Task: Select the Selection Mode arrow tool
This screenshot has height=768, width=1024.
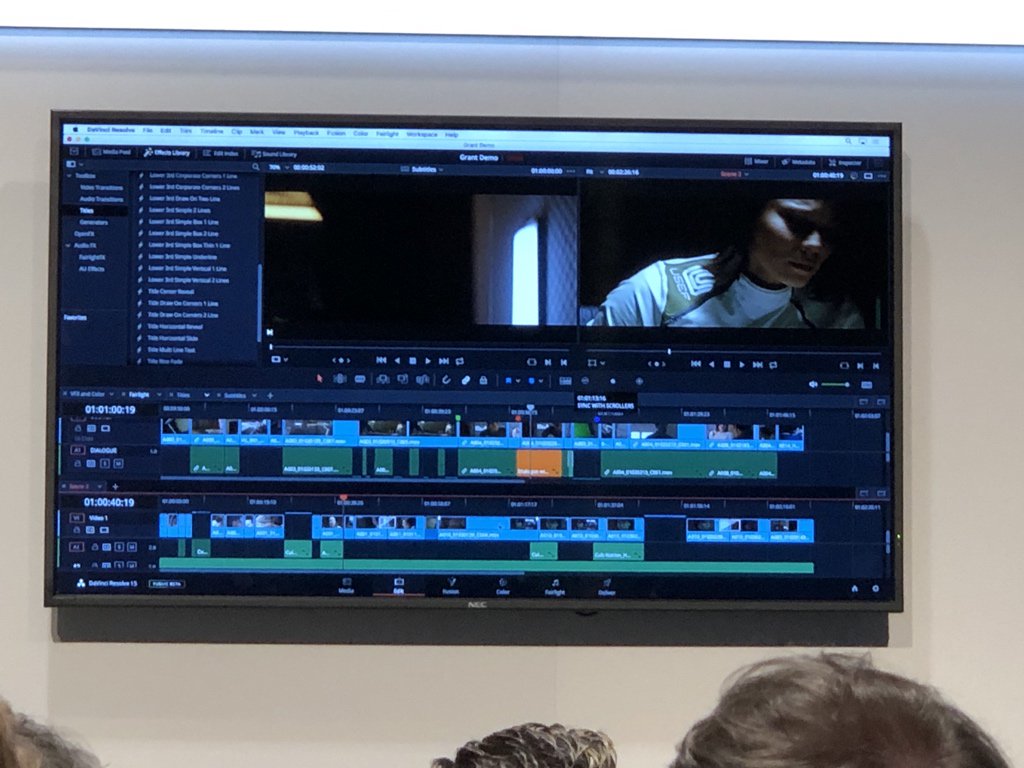Action: 320,378
